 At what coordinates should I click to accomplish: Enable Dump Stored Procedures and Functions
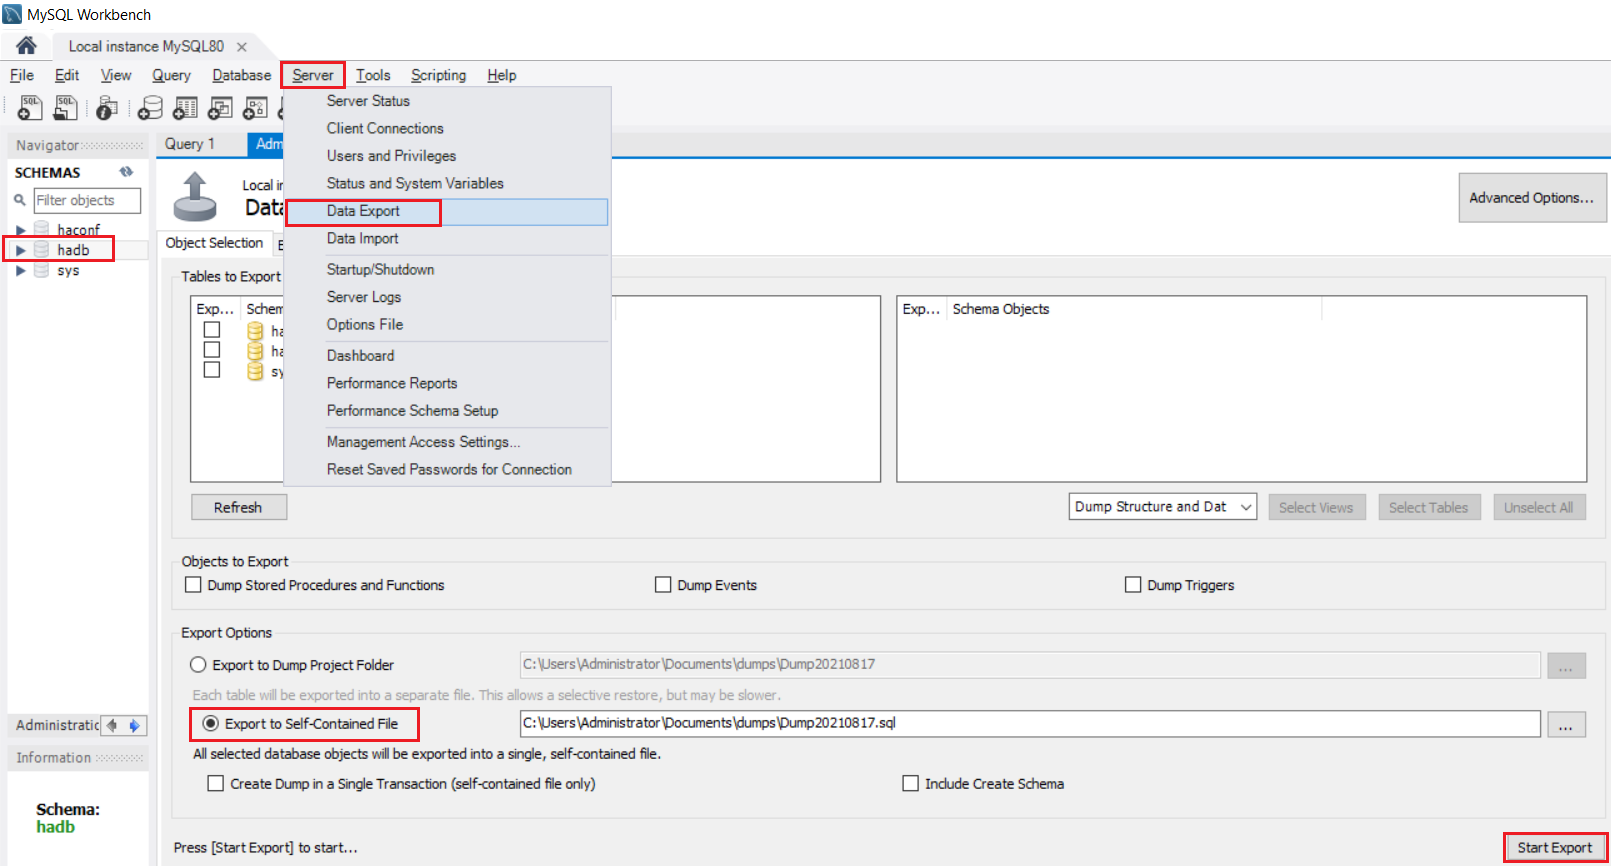click(x=194, y=585)
